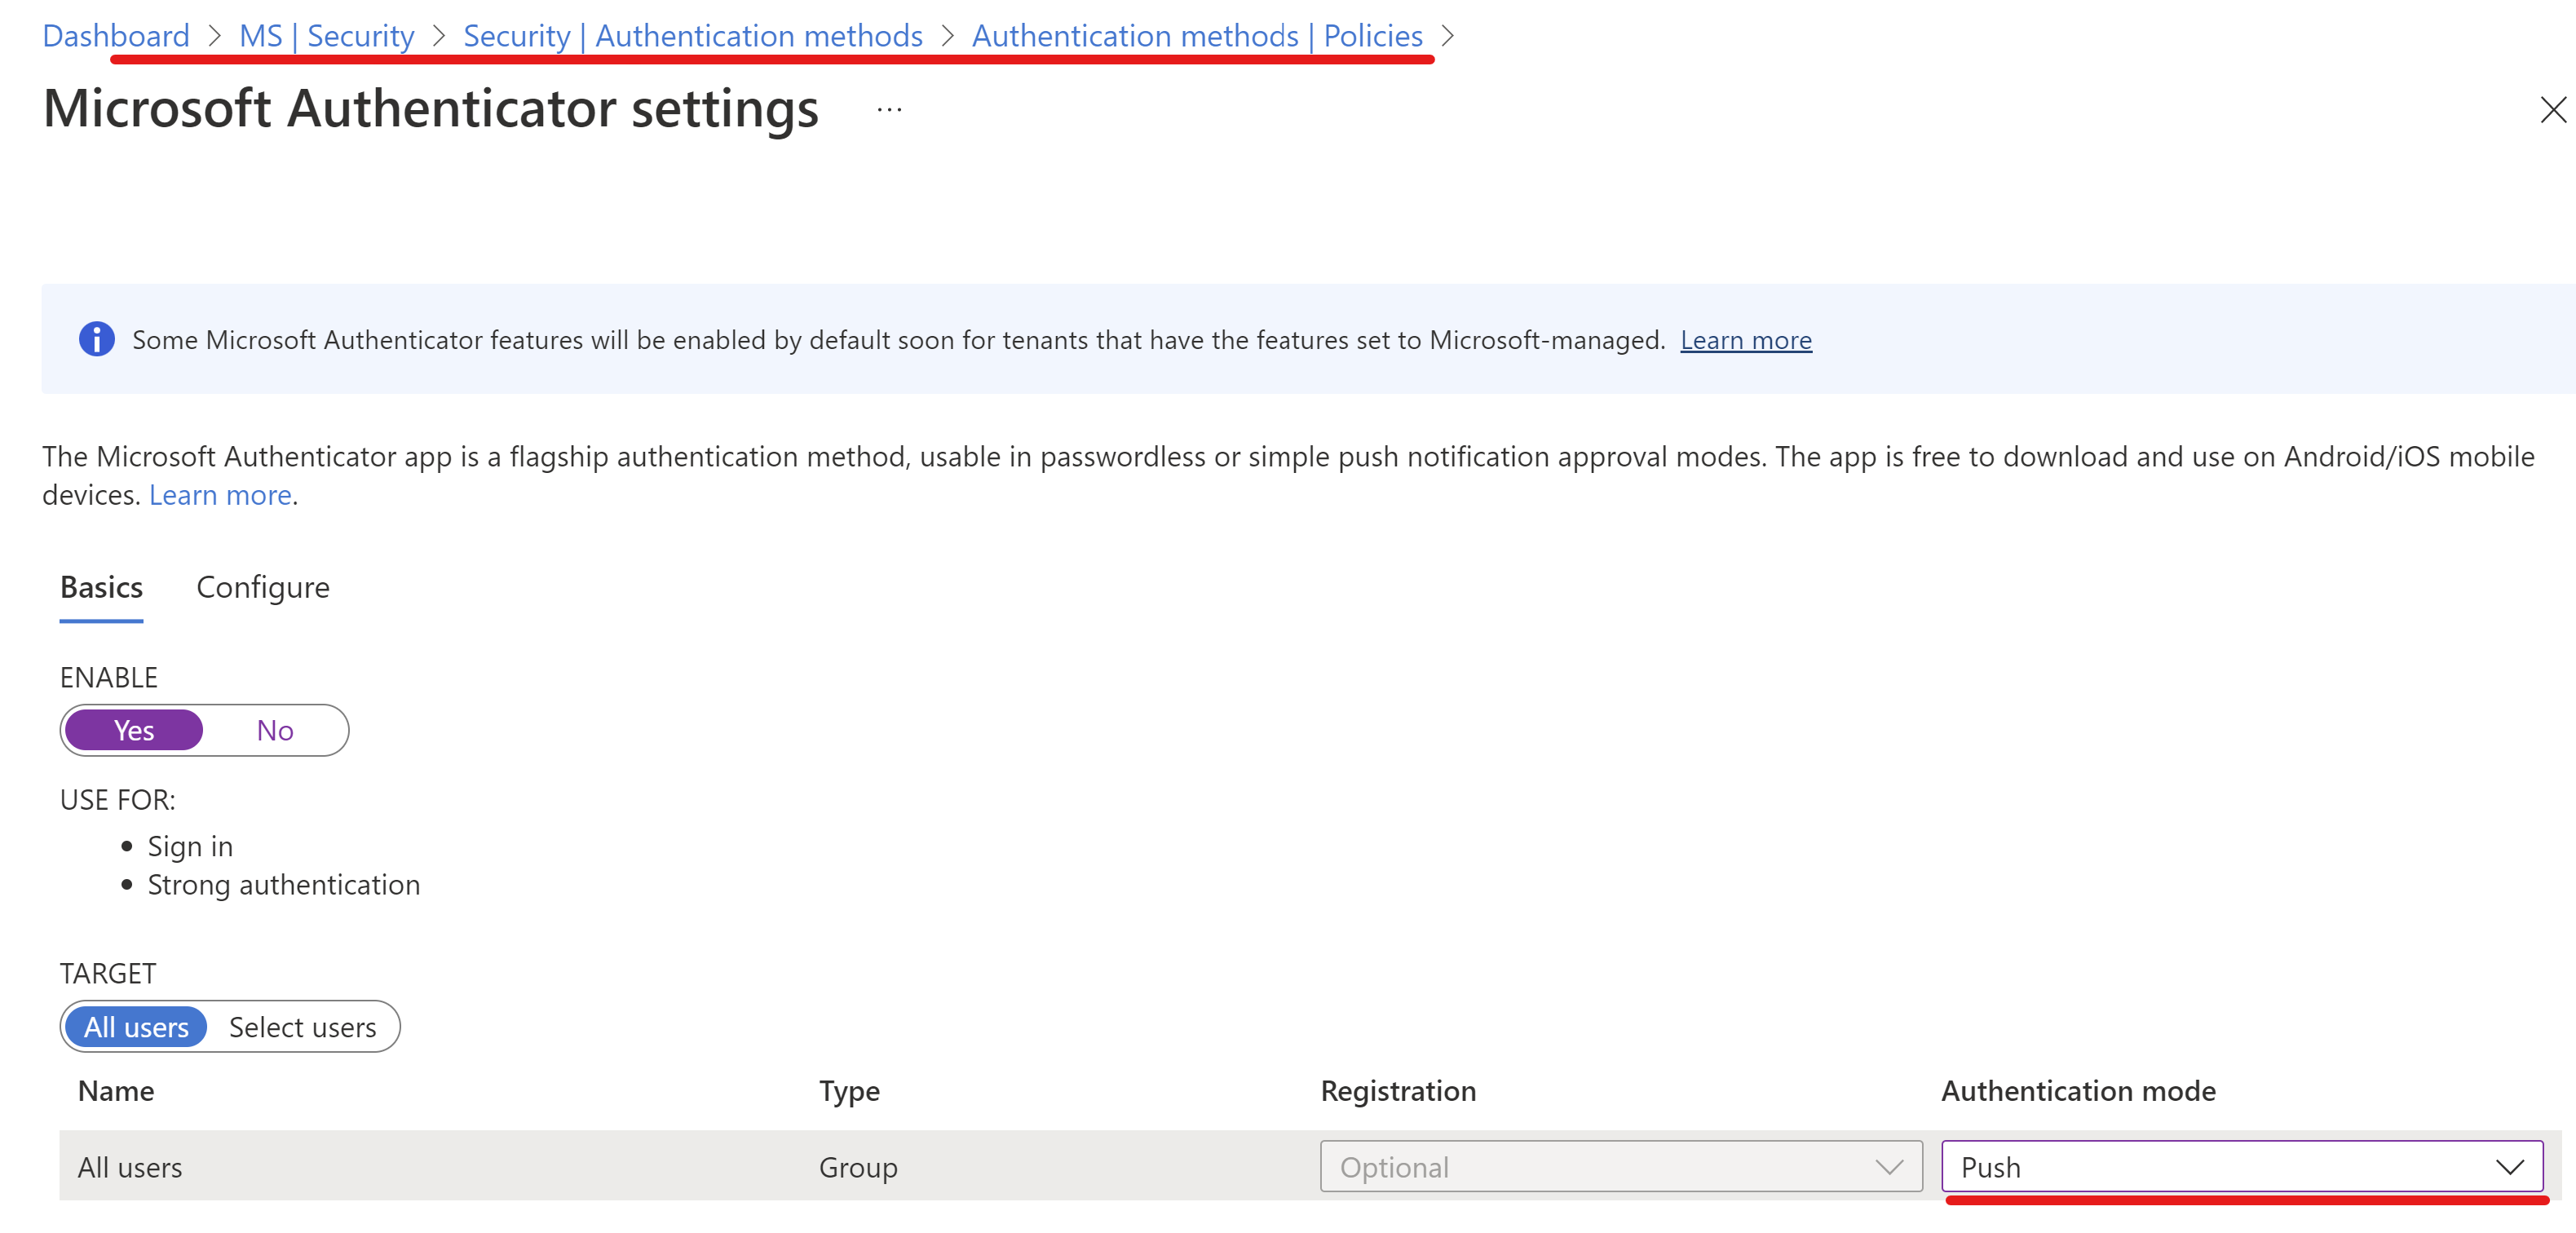Open the Registration Optional dropdown
Image resolution: width=2576 pixels, height=1233 pixels.
pos(1620,1167)
